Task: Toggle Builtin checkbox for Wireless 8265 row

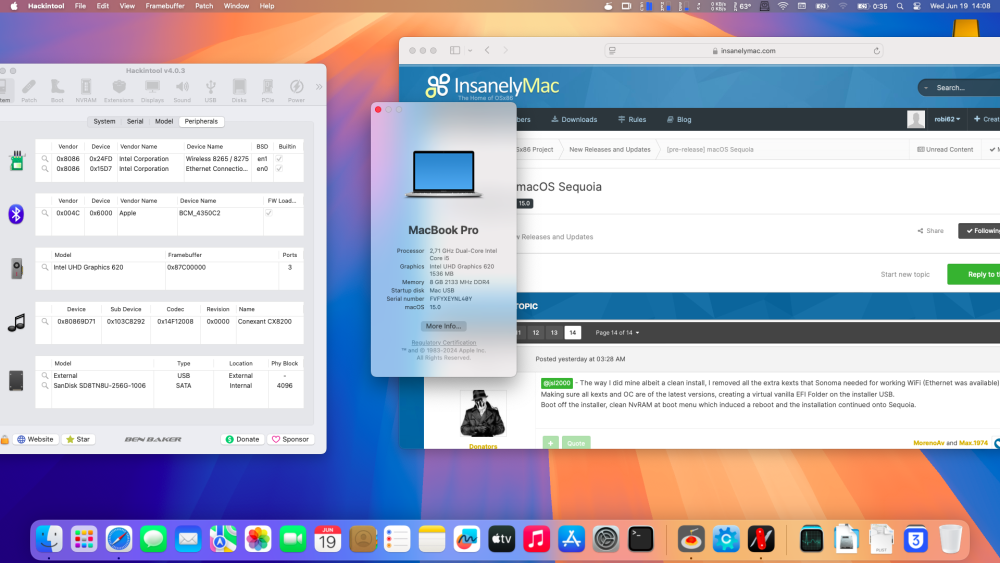Action: click(279, 159)
